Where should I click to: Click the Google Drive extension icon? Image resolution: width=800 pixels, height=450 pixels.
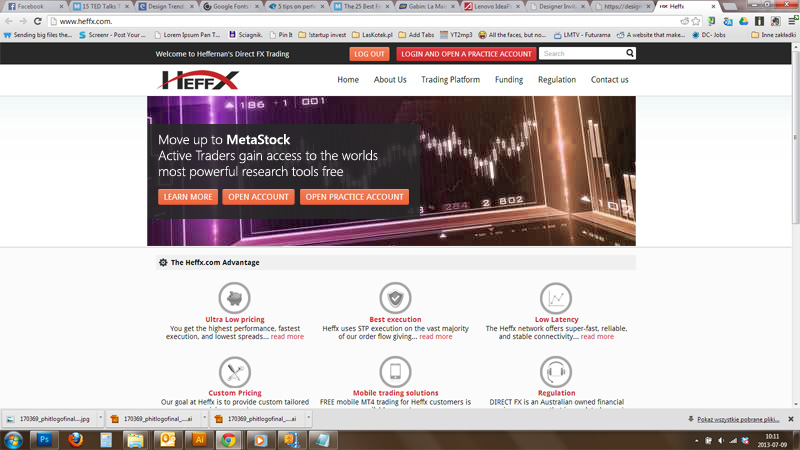click(743, 21)
